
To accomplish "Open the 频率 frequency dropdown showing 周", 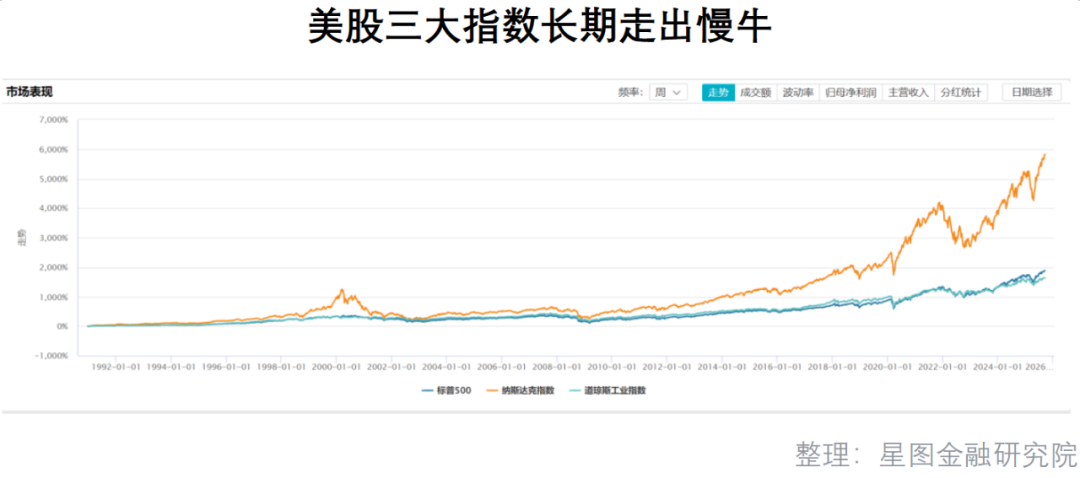I will (x=667, y=92).
